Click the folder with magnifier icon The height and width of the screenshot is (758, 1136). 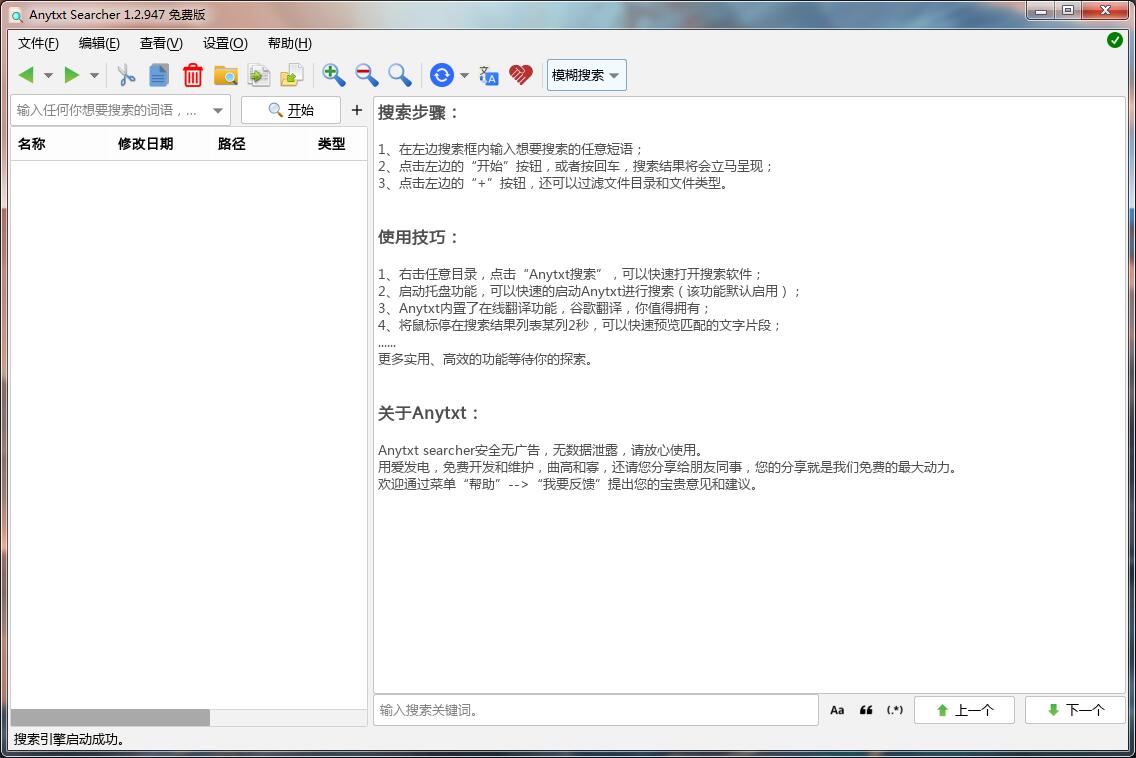[226, 75]
